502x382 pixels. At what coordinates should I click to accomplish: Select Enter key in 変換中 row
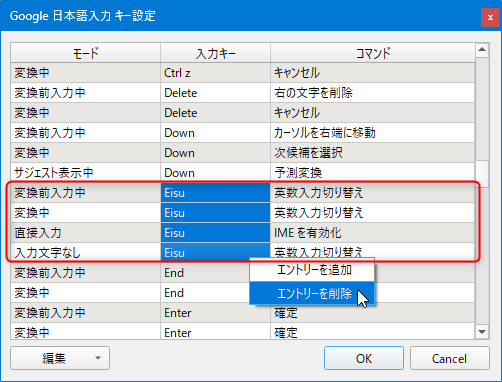(x=215, y=332)
